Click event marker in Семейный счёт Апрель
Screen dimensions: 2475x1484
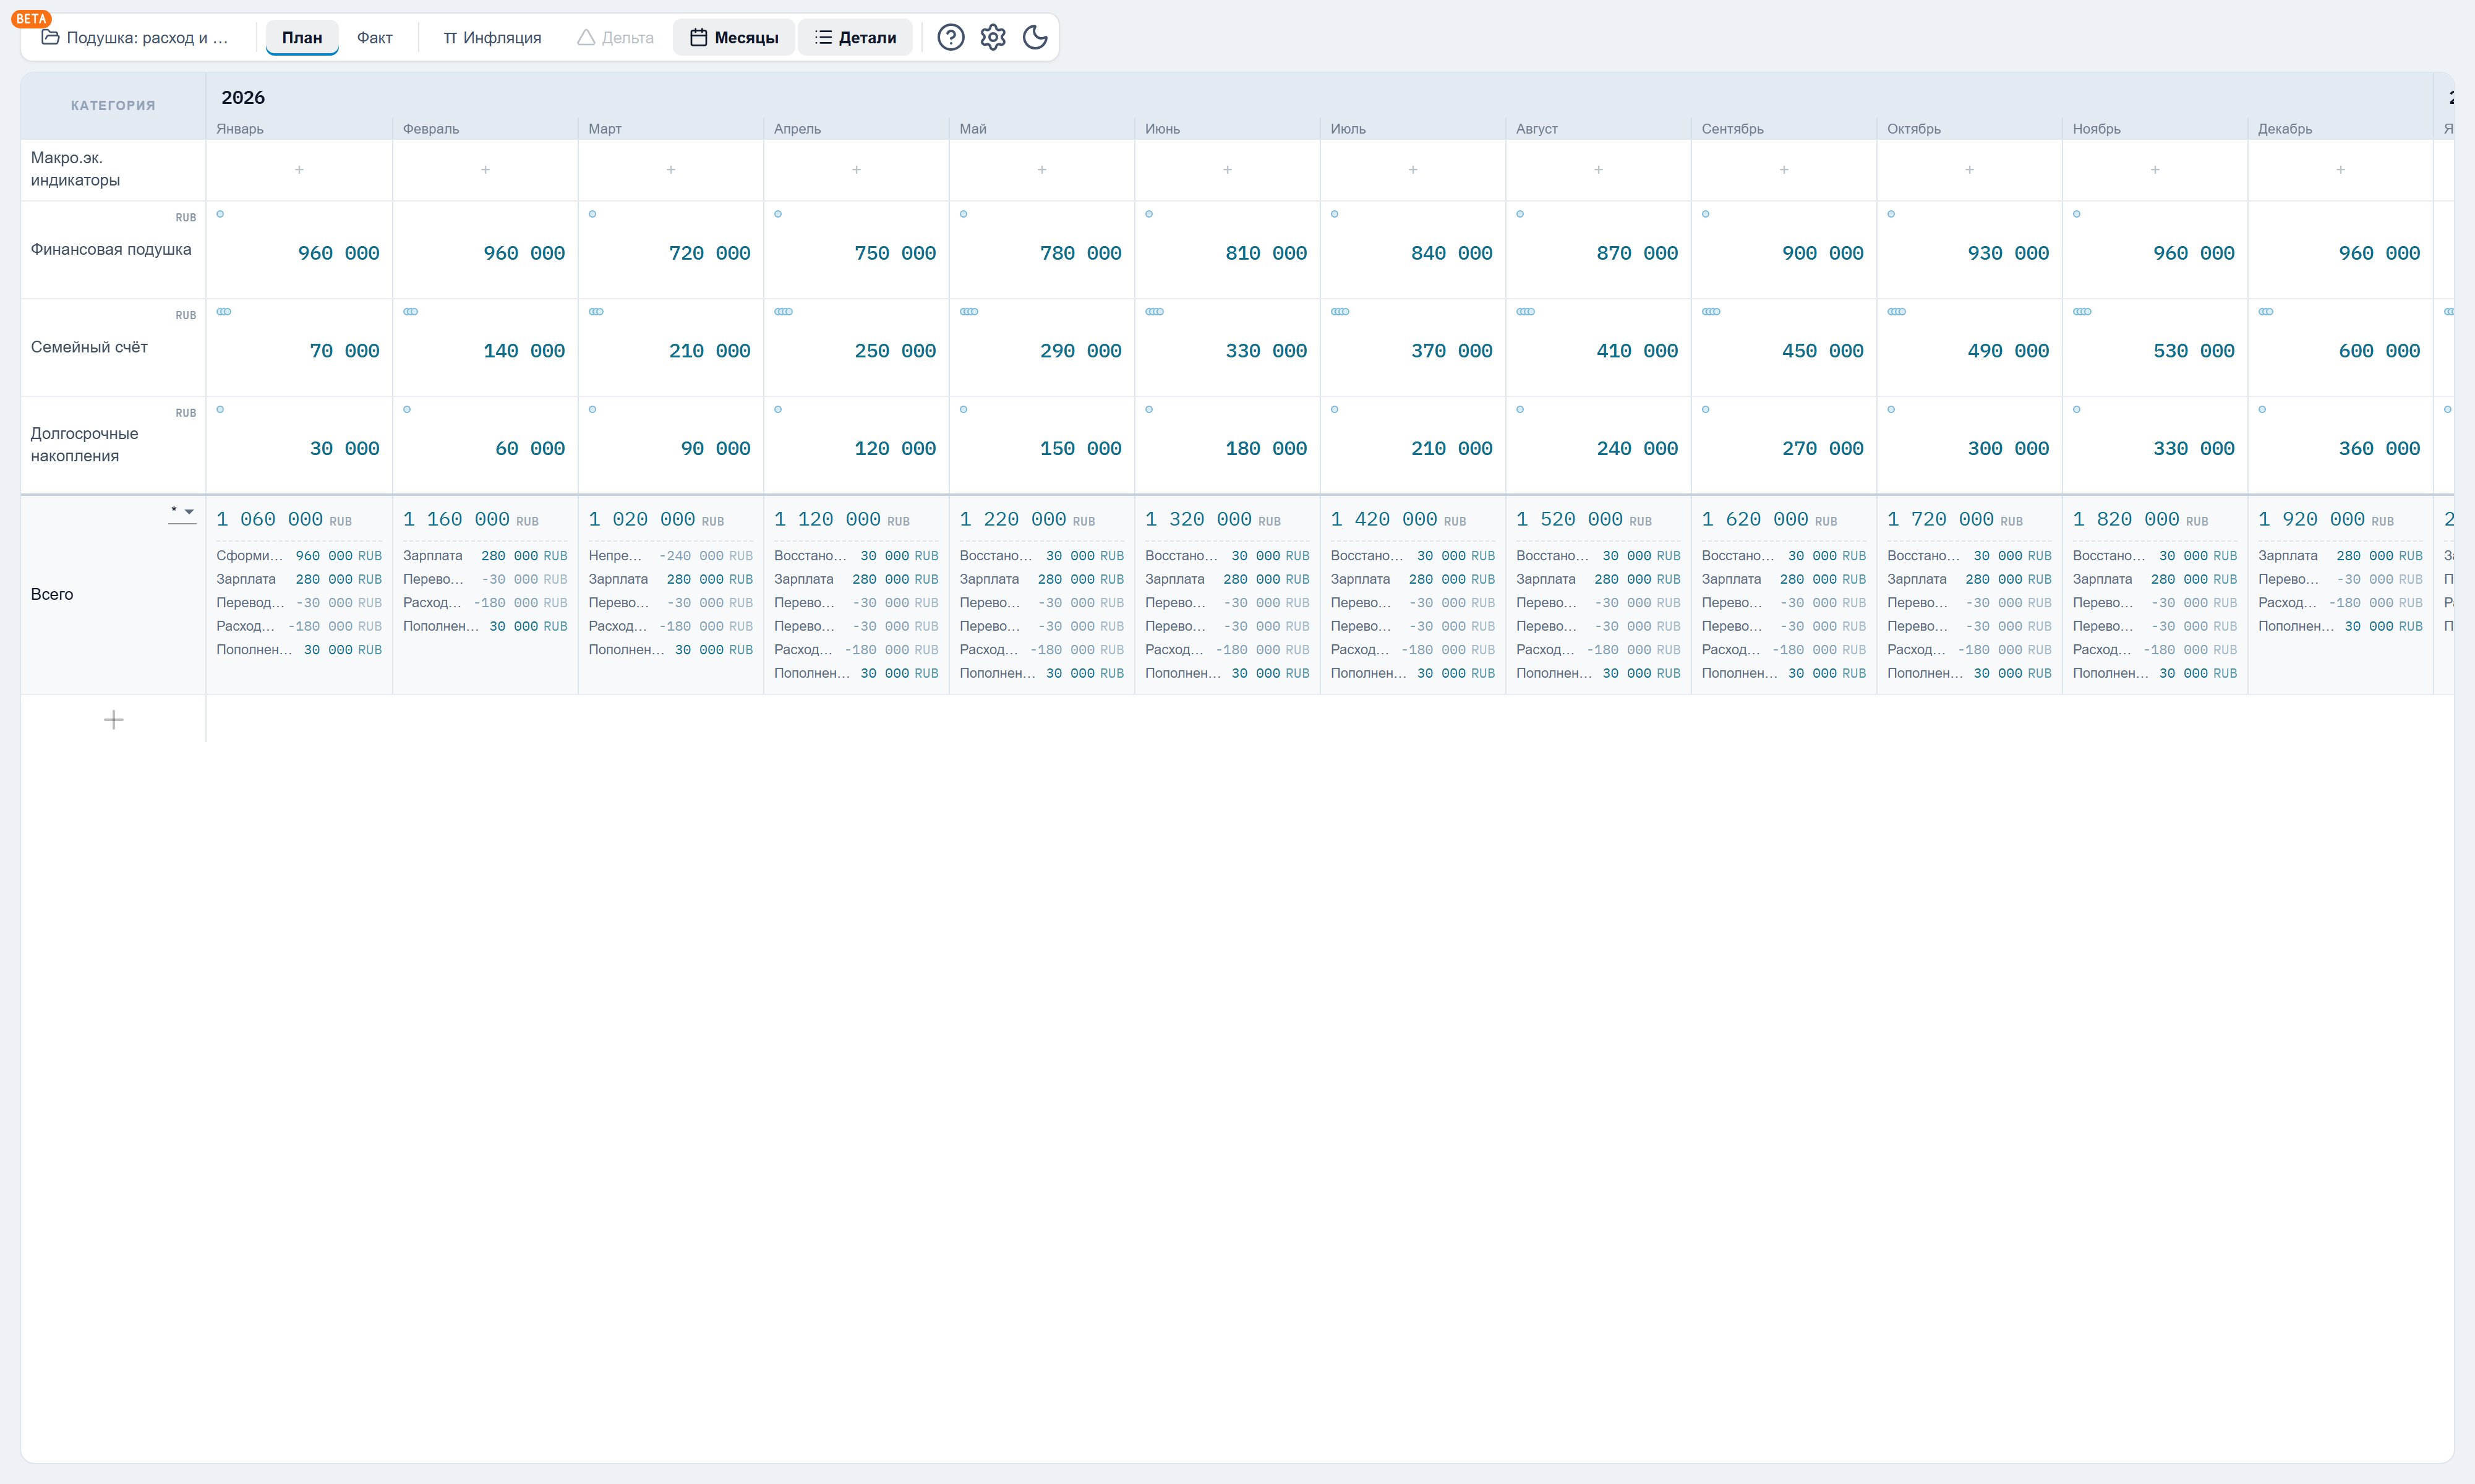(x=783, y=312)
